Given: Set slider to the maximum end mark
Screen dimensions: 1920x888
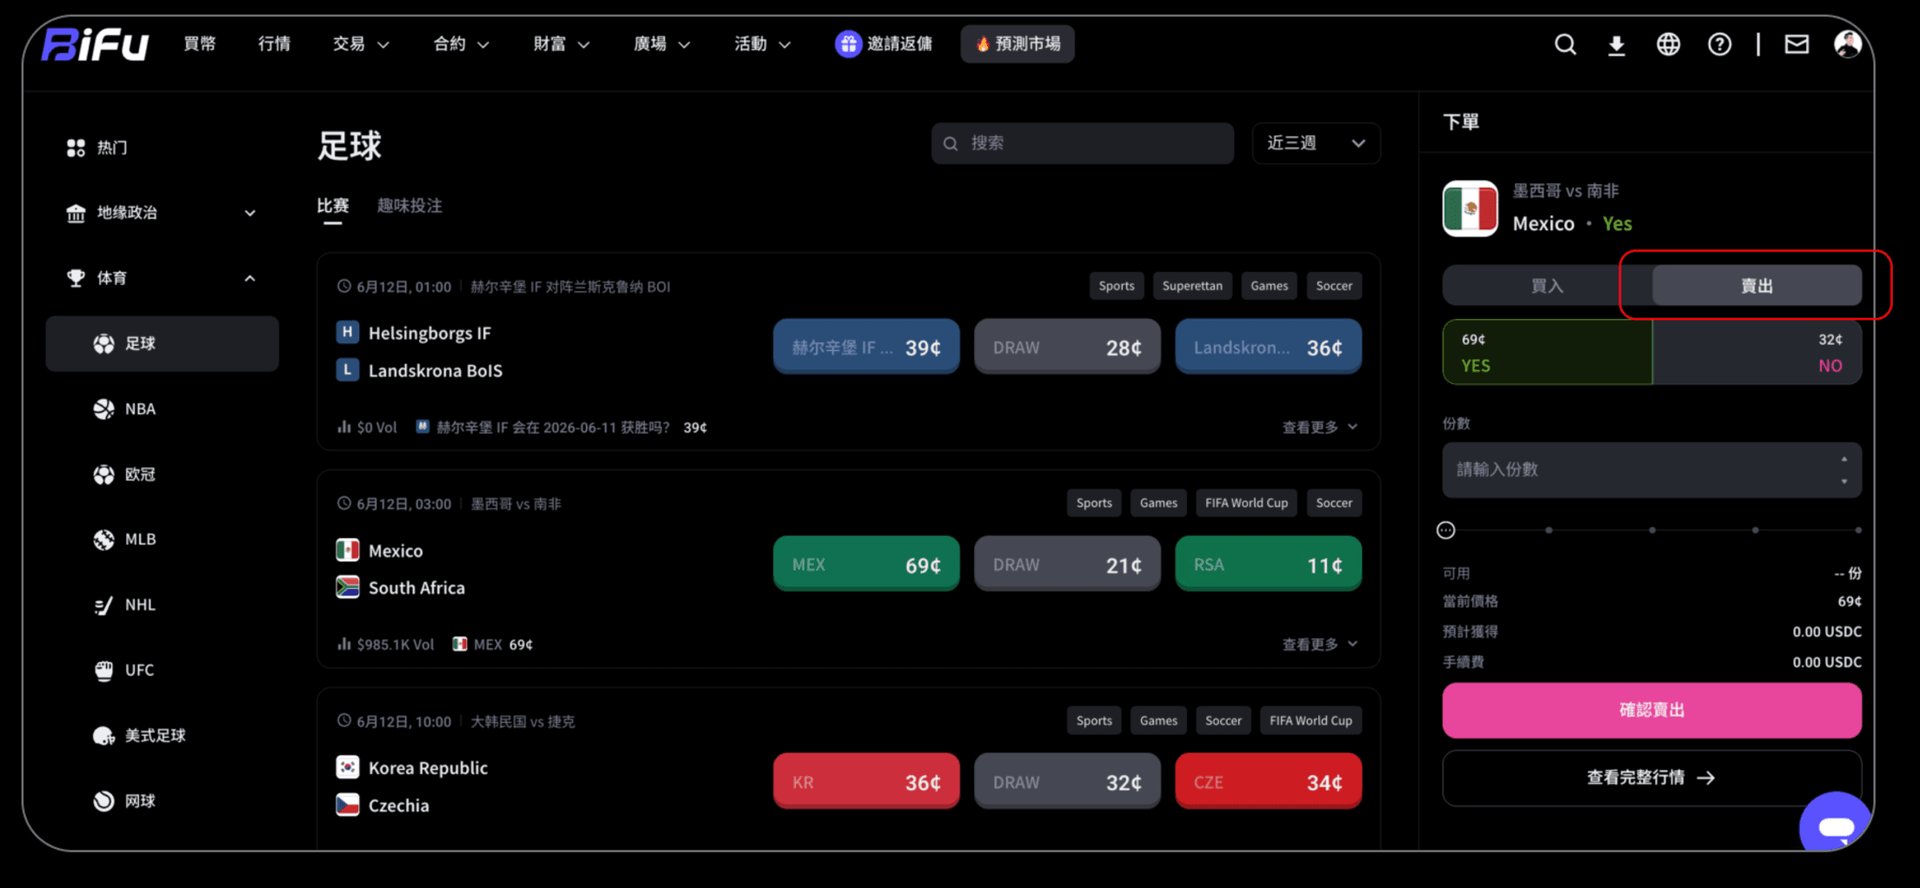Looking at the screenshot, I should 1858,530.
